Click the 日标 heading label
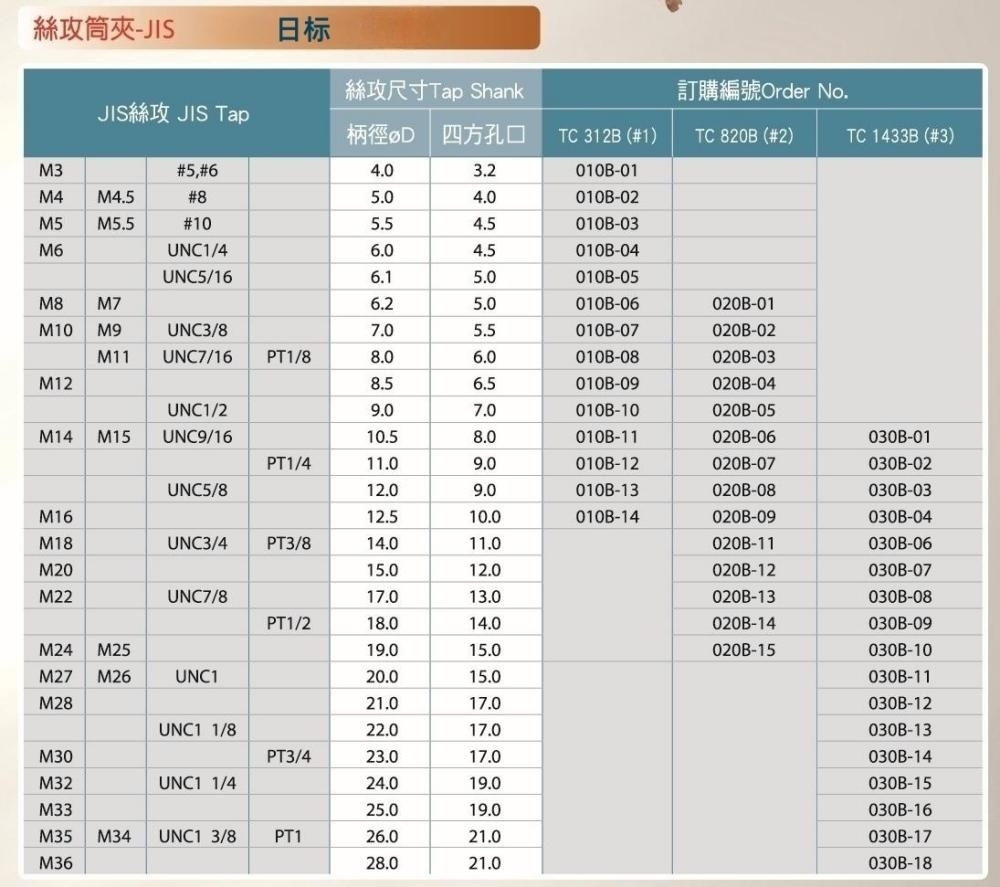Viewport: 1000px width, 887px height. pos(303,29)
